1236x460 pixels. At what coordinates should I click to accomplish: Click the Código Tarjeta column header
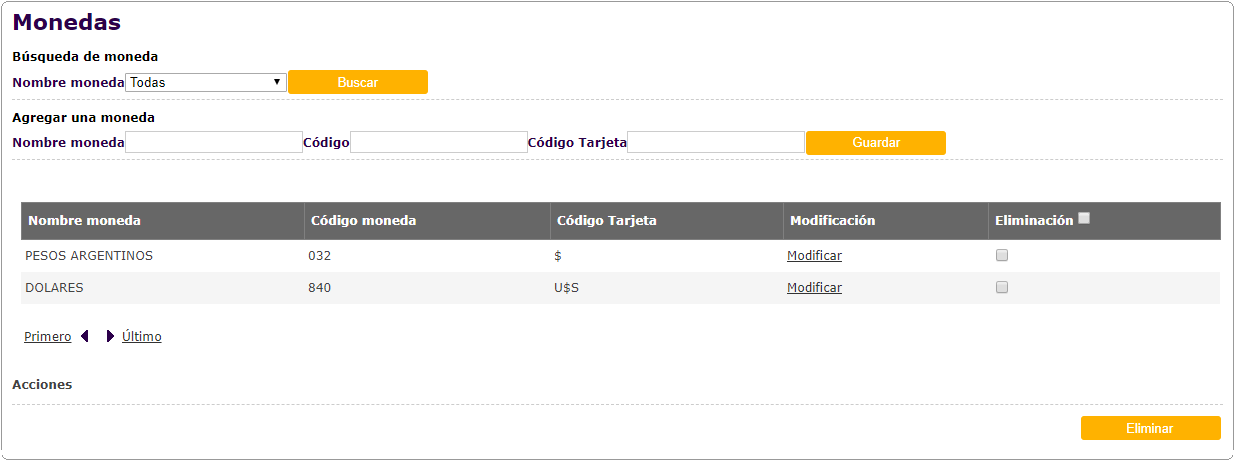coord(607,221)
